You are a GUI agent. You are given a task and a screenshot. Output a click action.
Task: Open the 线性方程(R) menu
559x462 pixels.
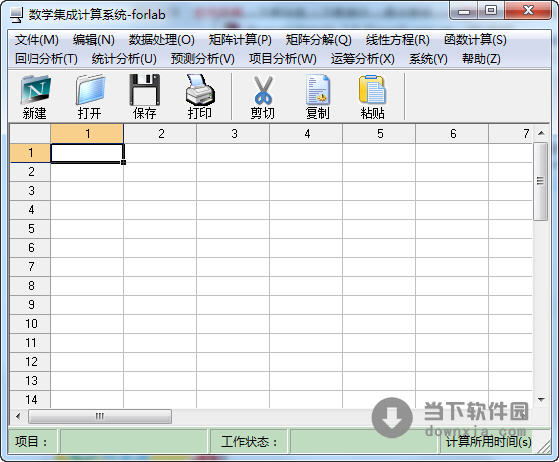point(398,40)
